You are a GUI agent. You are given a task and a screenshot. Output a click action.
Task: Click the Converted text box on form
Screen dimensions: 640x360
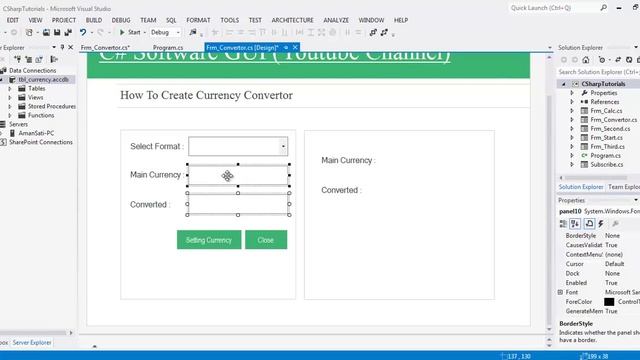point(238,204)
